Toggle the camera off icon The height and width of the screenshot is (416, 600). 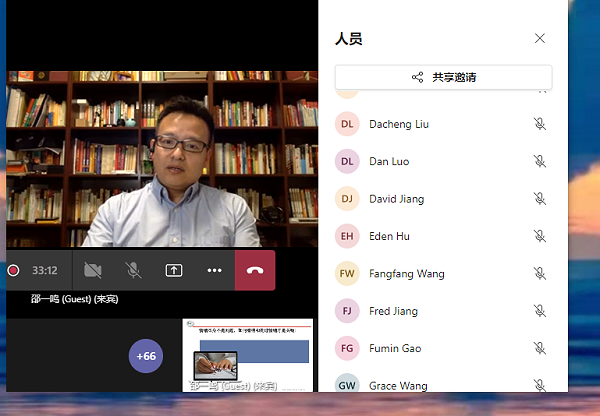(x=93, y=270)
